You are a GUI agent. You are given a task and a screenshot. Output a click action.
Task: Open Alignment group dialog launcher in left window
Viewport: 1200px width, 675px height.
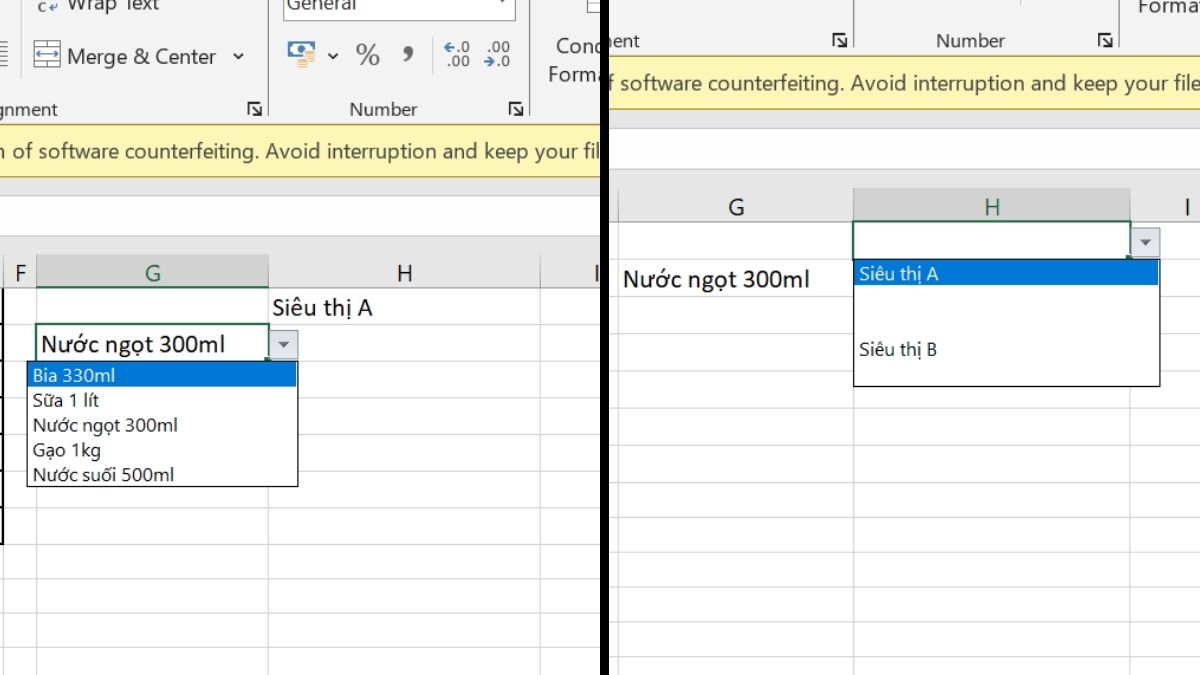[254, 109]
